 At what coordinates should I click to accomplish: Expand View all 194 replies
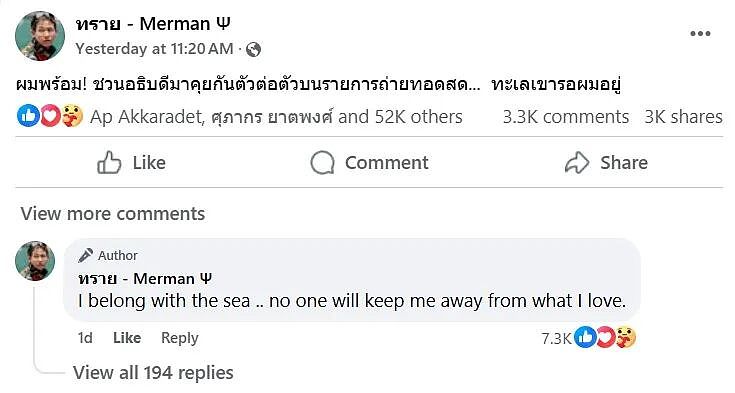[153, 373]
